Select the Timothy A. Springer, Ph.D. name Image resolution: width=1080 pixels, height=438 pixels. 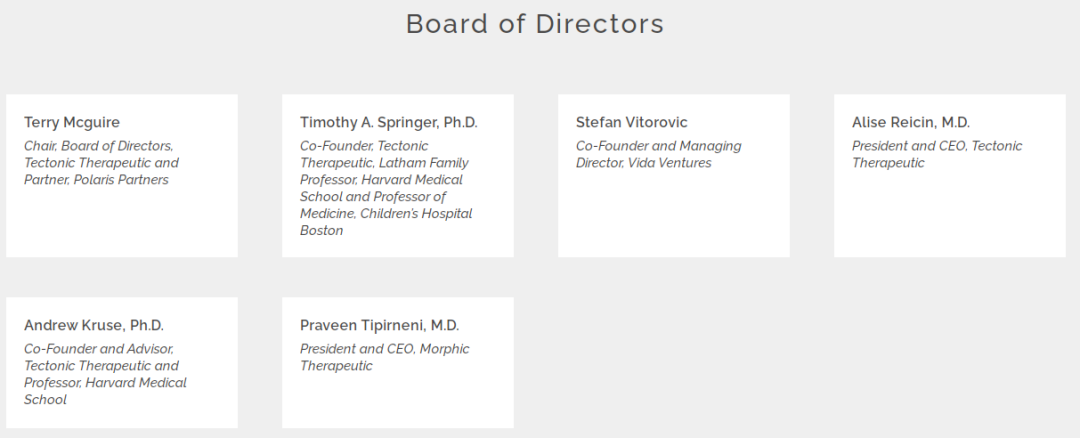(x=388, y=123)
